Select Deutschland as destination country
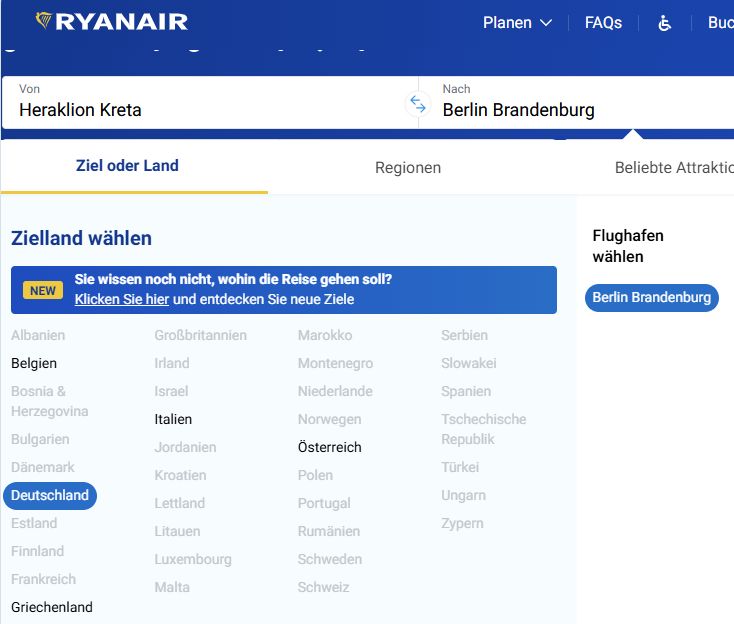 point(50,495)
